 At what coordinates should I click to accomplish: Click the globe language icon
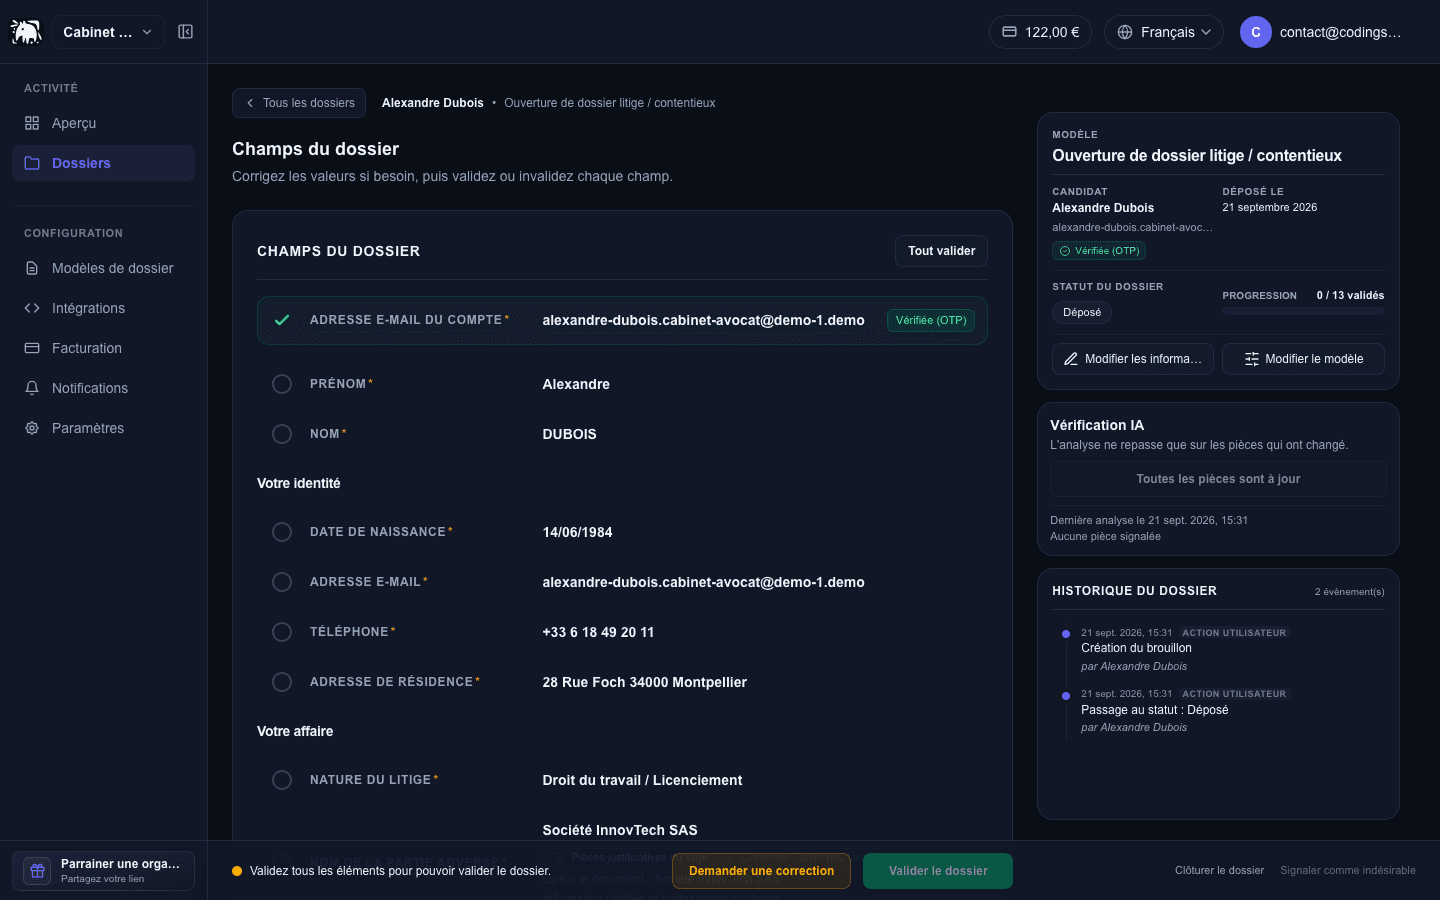pos(1125,32)
